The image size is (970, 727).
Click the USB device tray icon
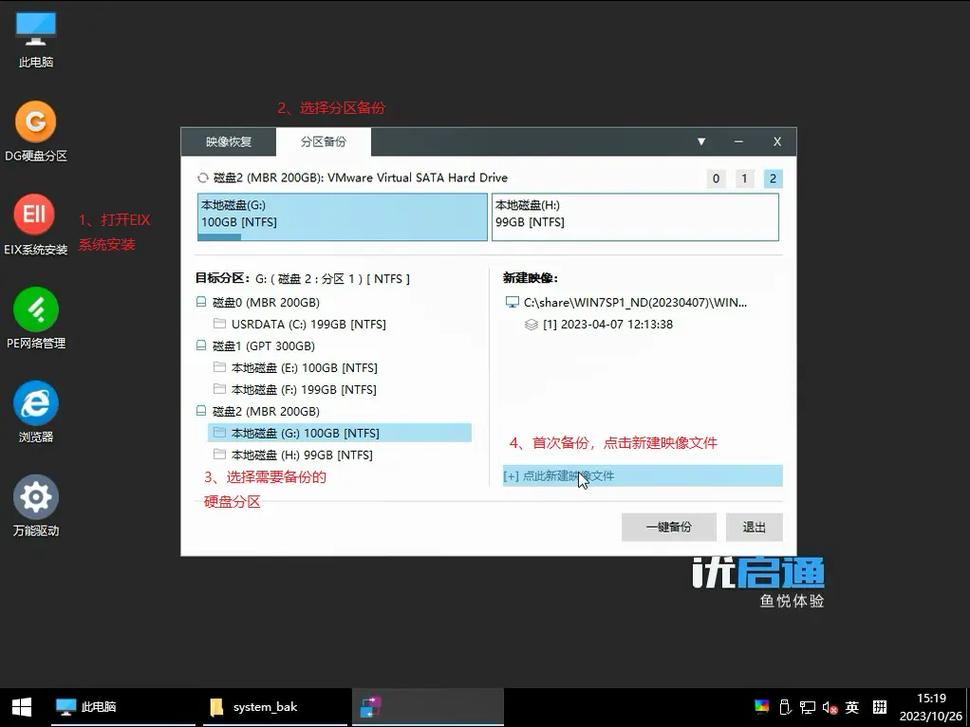click(784, 707)
